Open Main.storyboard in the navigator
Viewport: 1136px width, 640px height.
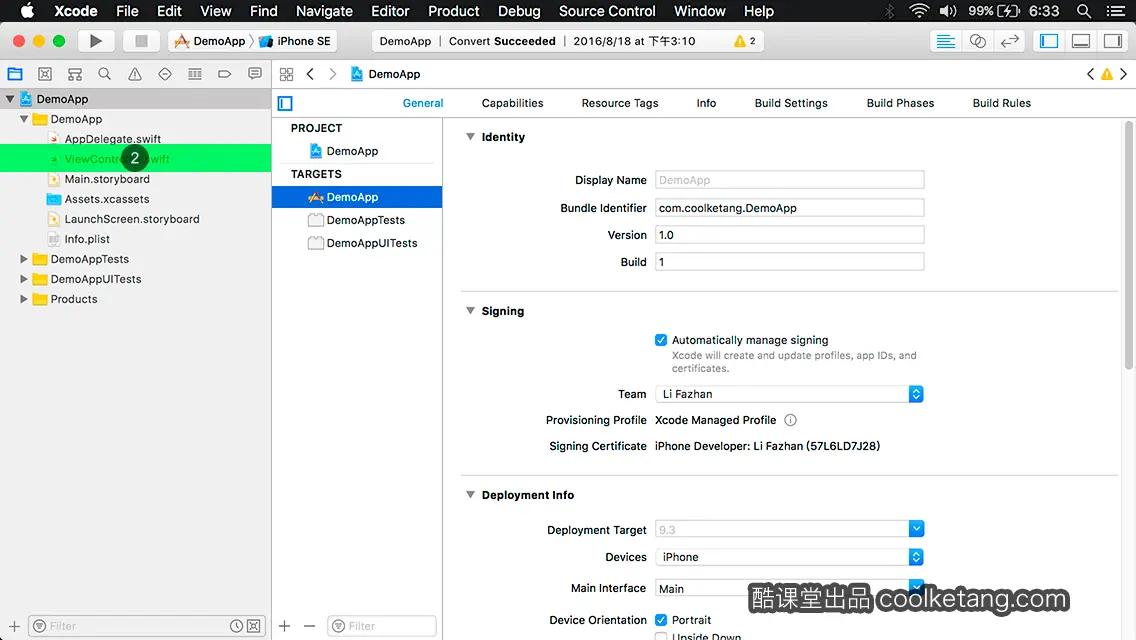[x=106, y=179]
